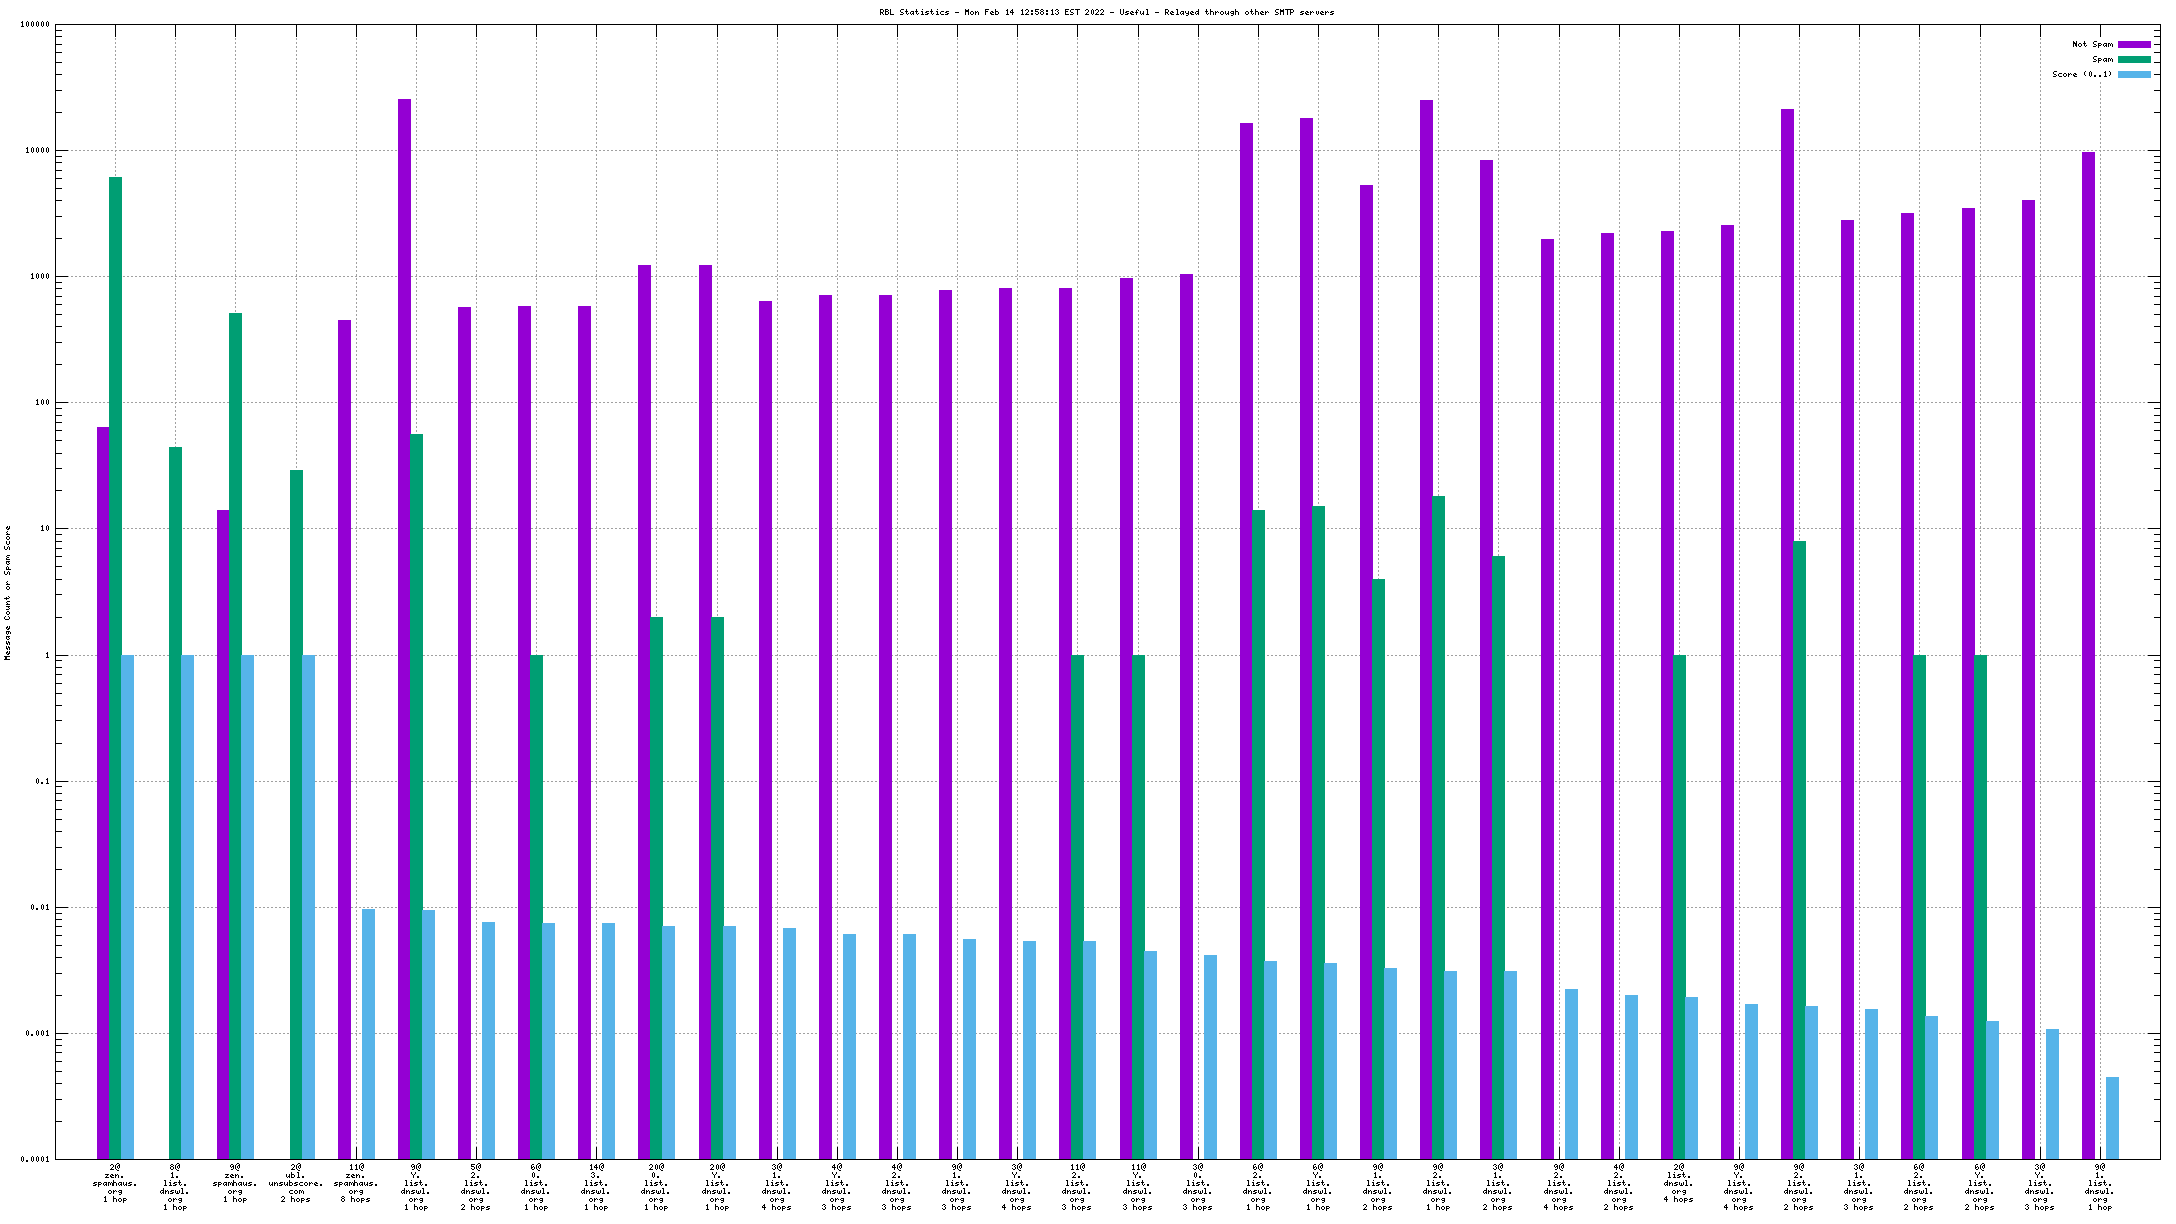Click the x-axis label '14@ 3.list.dnswl.org 1 hop'
This screenshot has width=2176, height=1224.
click(x=596, y=1187)
